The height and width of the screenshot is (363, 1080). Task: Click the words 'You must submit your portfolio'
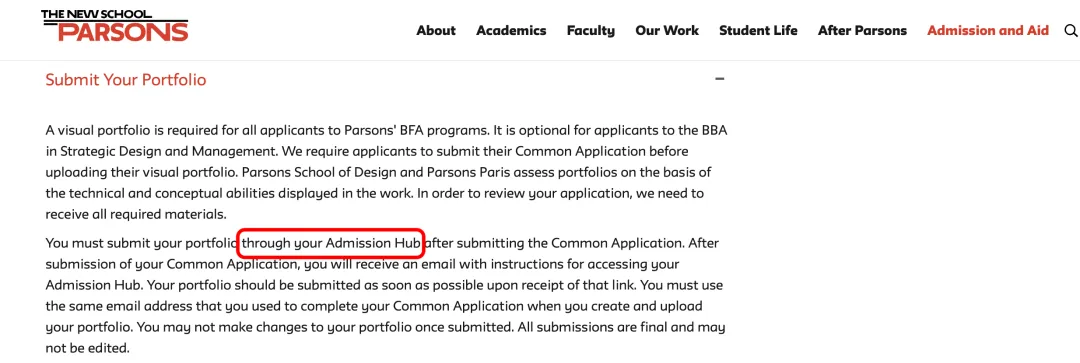click(x=141, y=243)
